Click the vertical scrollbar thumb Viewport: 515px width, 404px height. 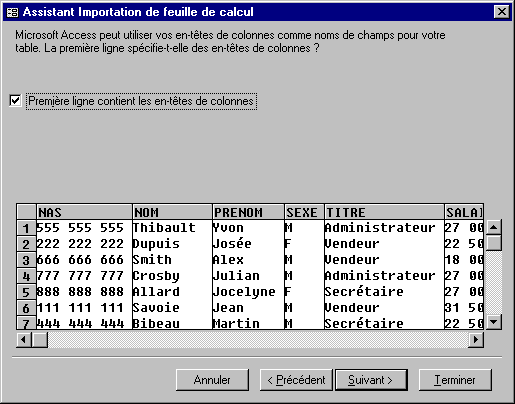coord(494,243)
